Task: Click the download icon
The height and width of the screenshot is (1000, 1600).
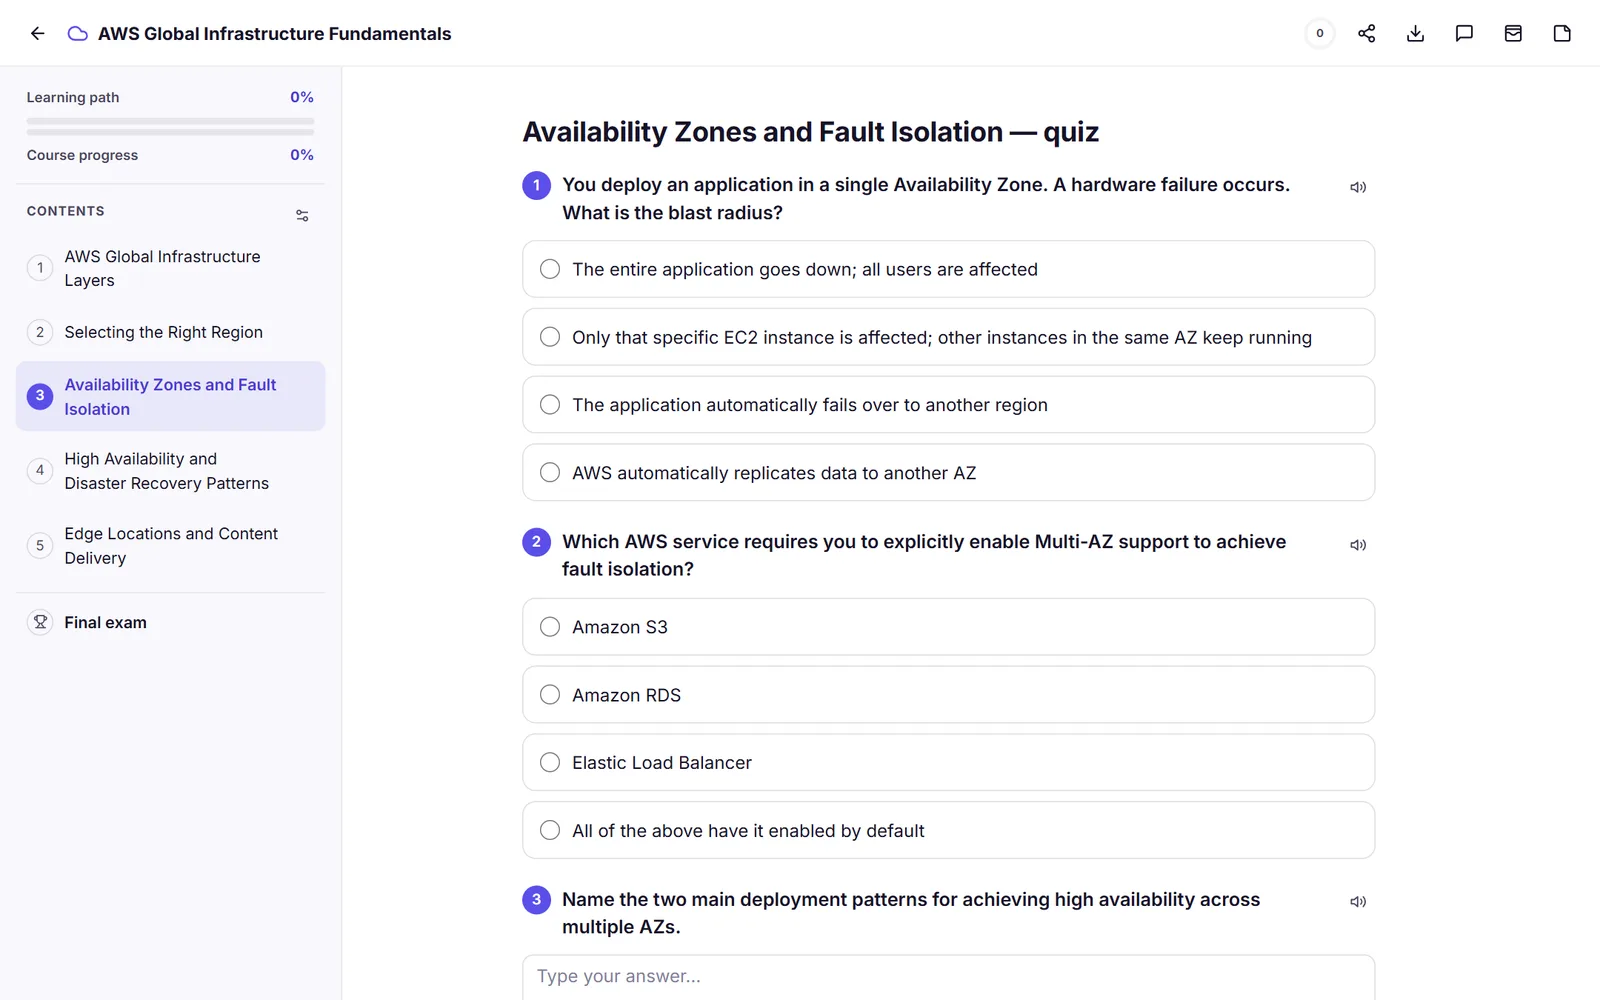Action: click(x=1415, y=33)
